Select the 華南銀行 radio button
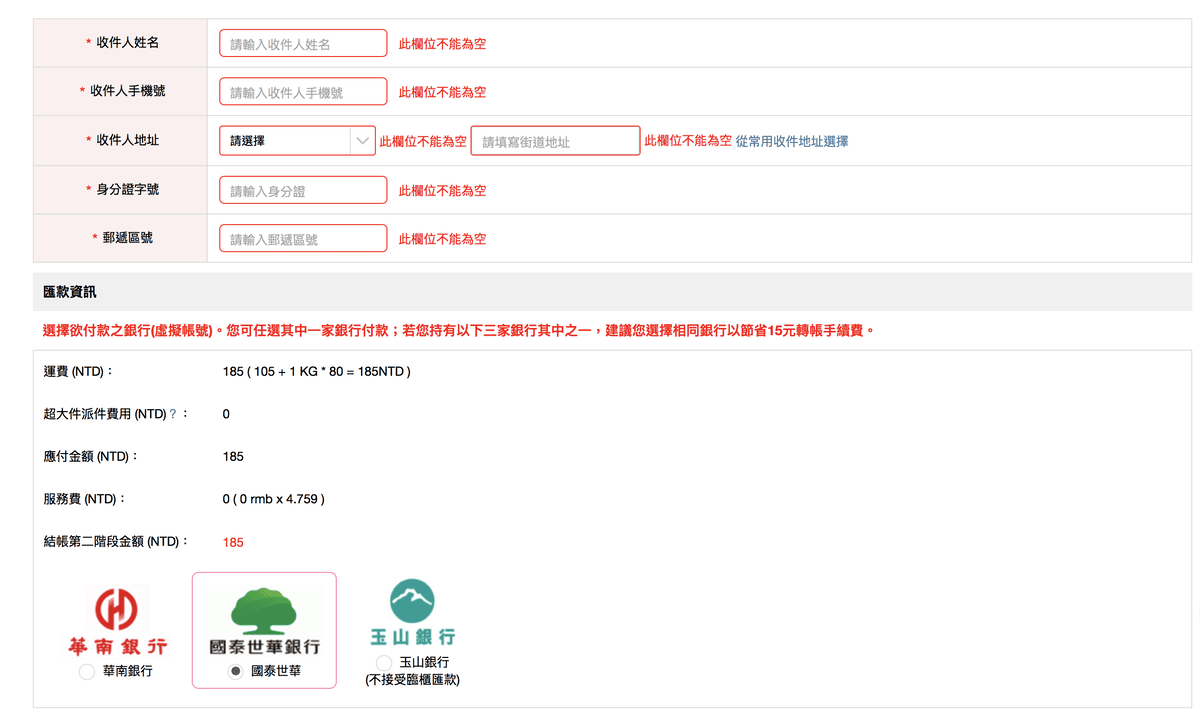Viewport: 1200px width, 712px height. (87, 672)
